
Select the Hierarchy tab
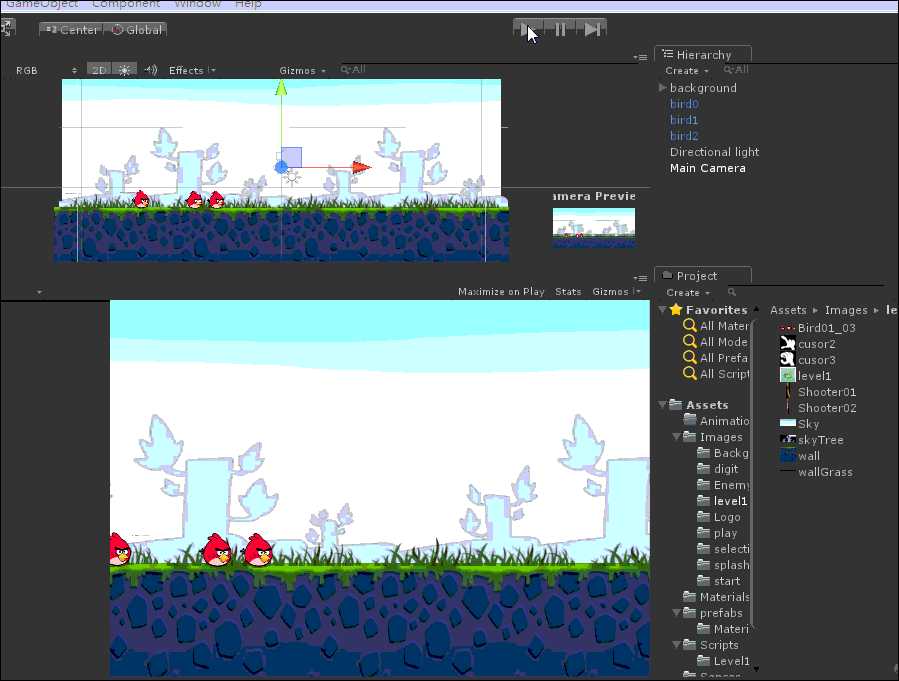tap(703, 54)
